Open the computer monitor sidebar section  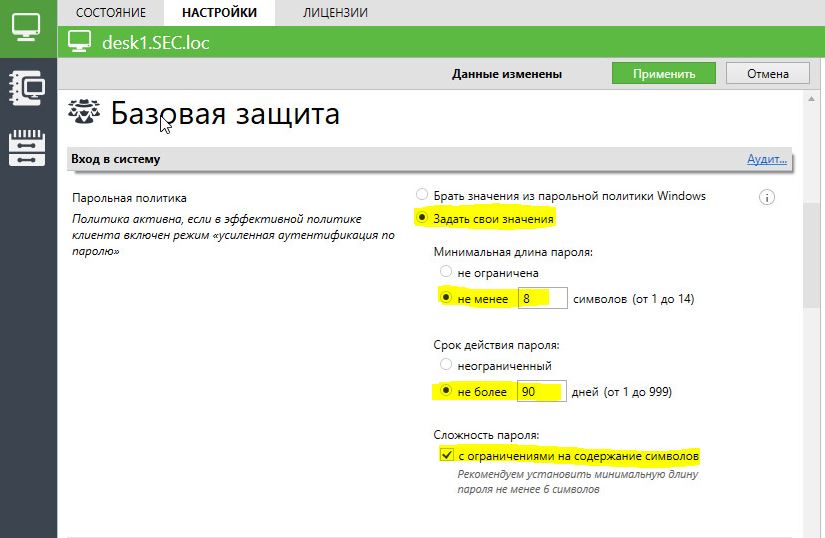click(x=26, y=27)
